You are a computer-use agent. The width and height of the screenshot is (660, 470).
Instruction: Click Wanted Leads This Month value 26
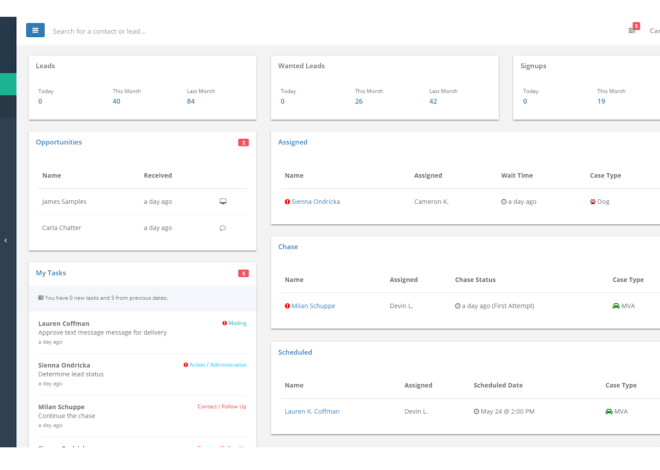coord(359,101)
